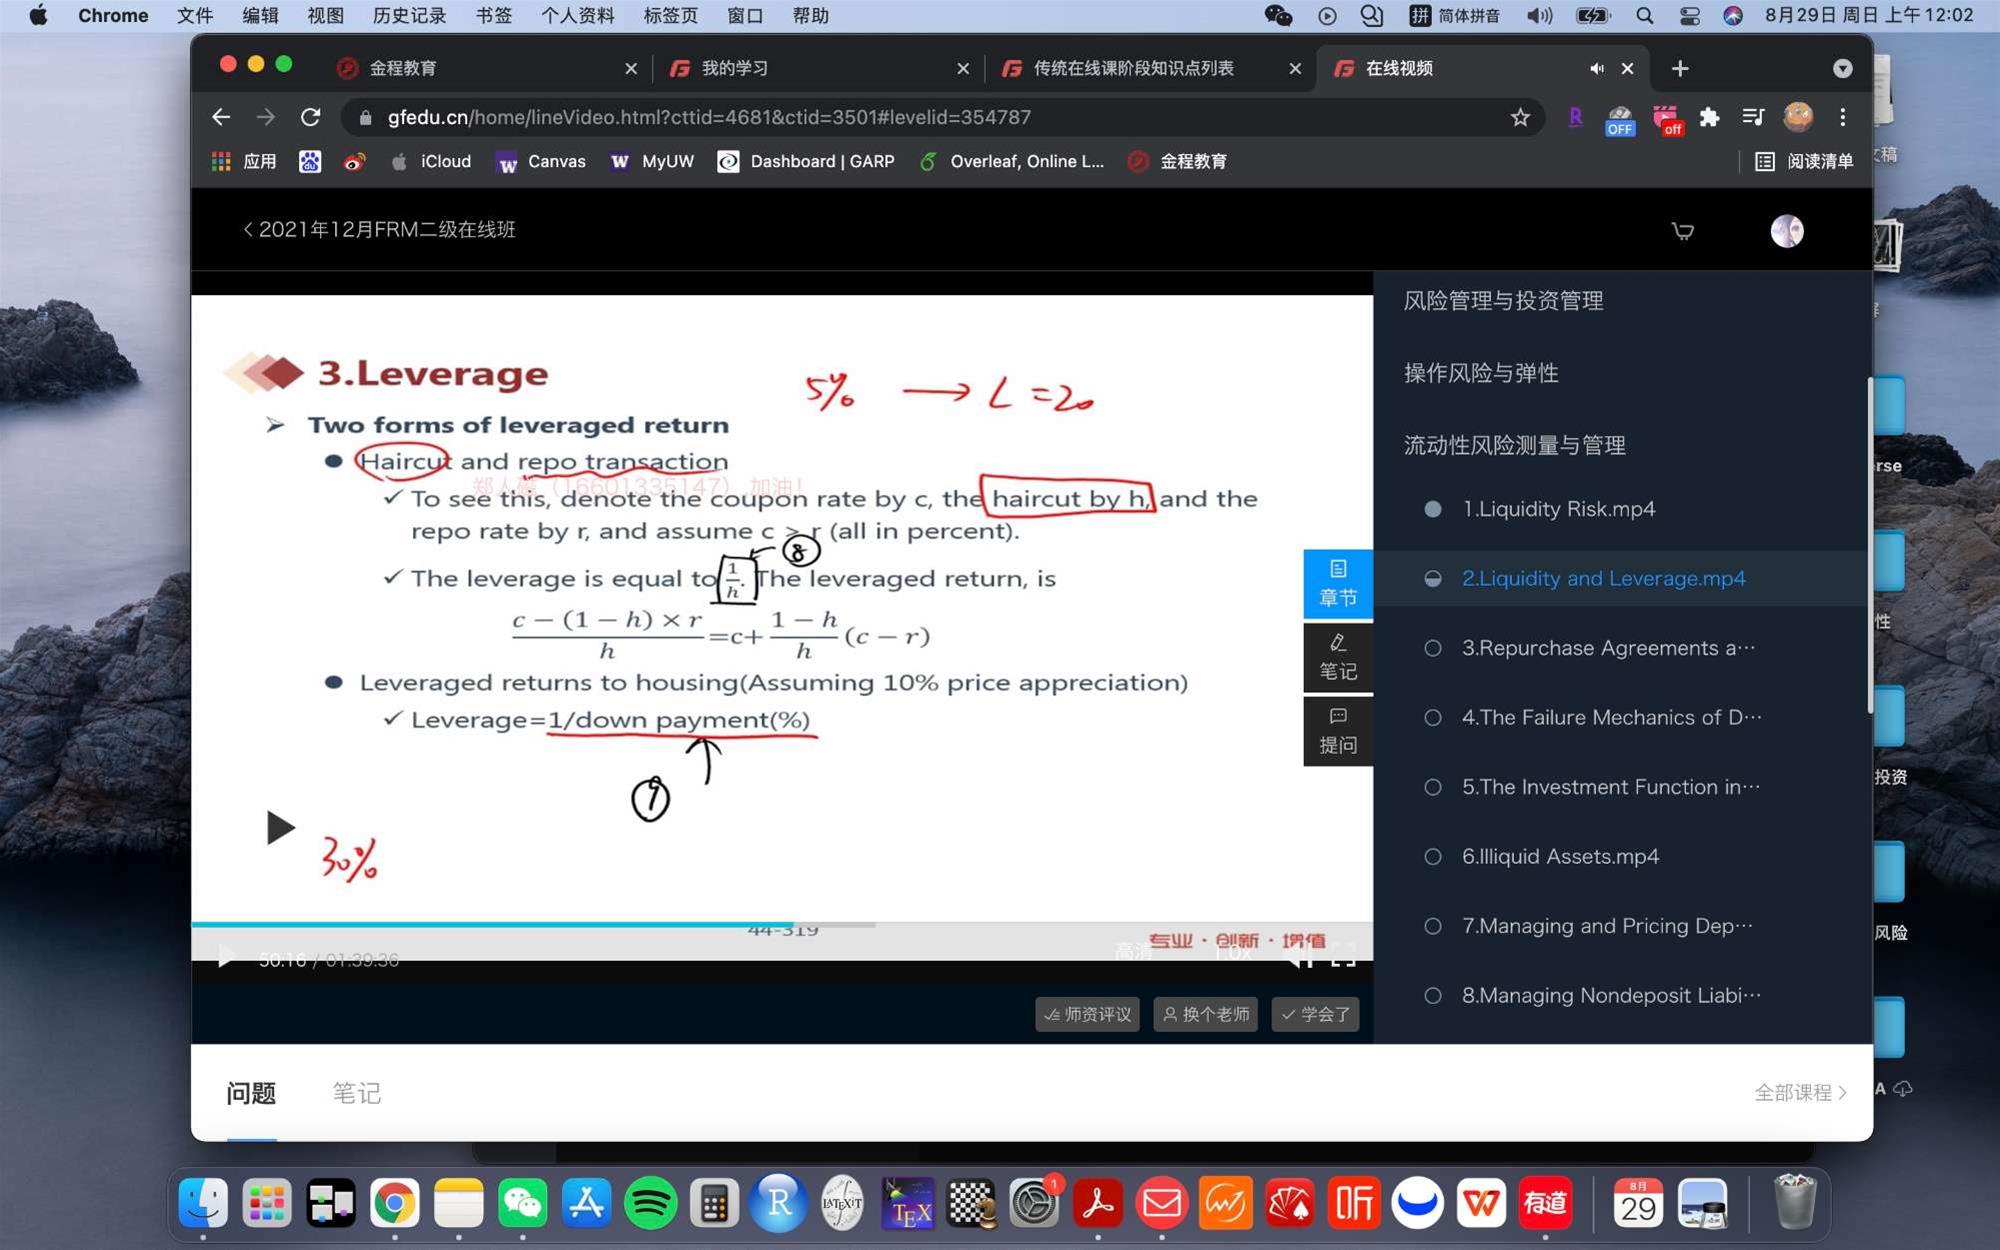Screen dimensions: 2000x1250
Task: Open the iCloud bookmark
Action: 431,161
